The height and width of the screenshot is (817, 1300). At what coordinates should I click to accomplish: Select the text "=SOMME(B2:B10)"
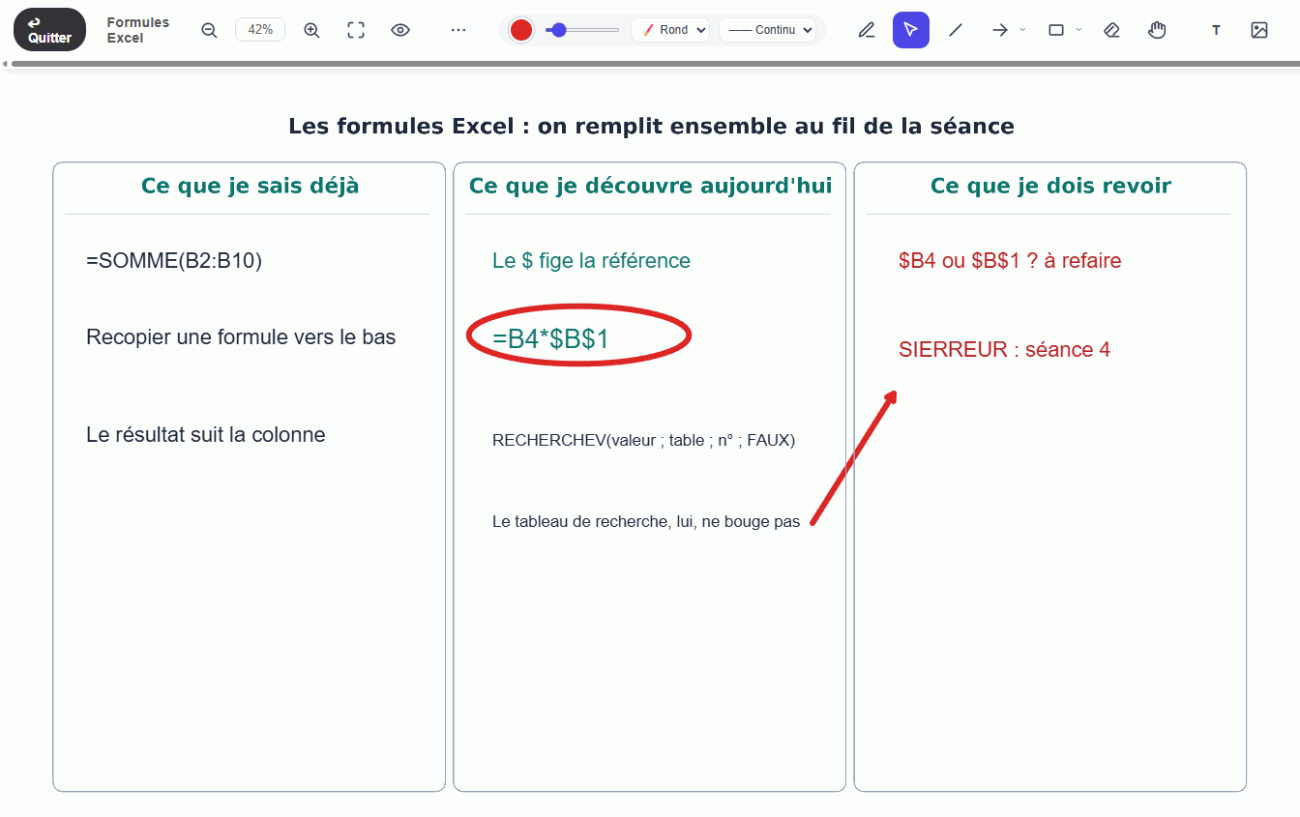coord(174,261)
